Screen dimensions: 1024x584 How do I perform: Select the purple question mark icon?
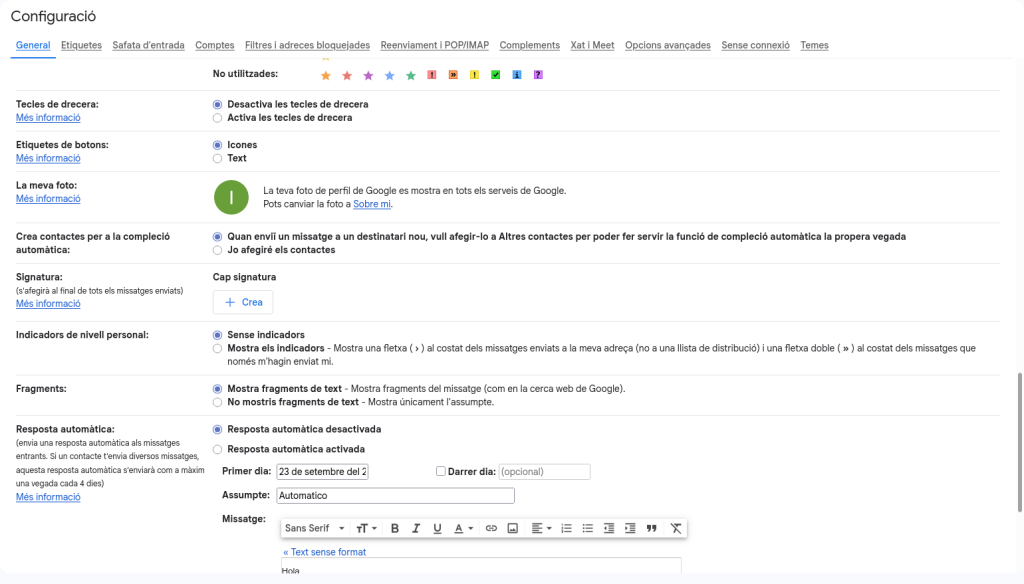[538, 75]
